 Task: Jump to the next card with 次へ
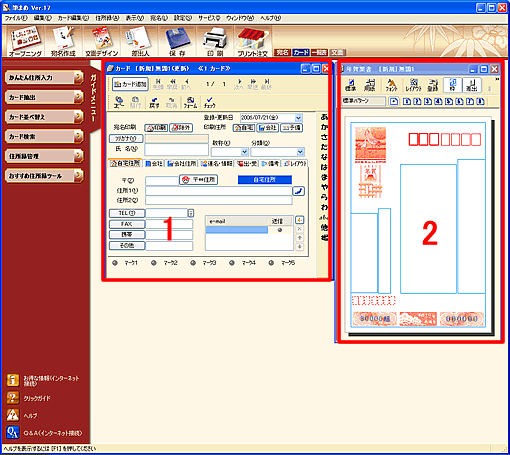point(239,84)
